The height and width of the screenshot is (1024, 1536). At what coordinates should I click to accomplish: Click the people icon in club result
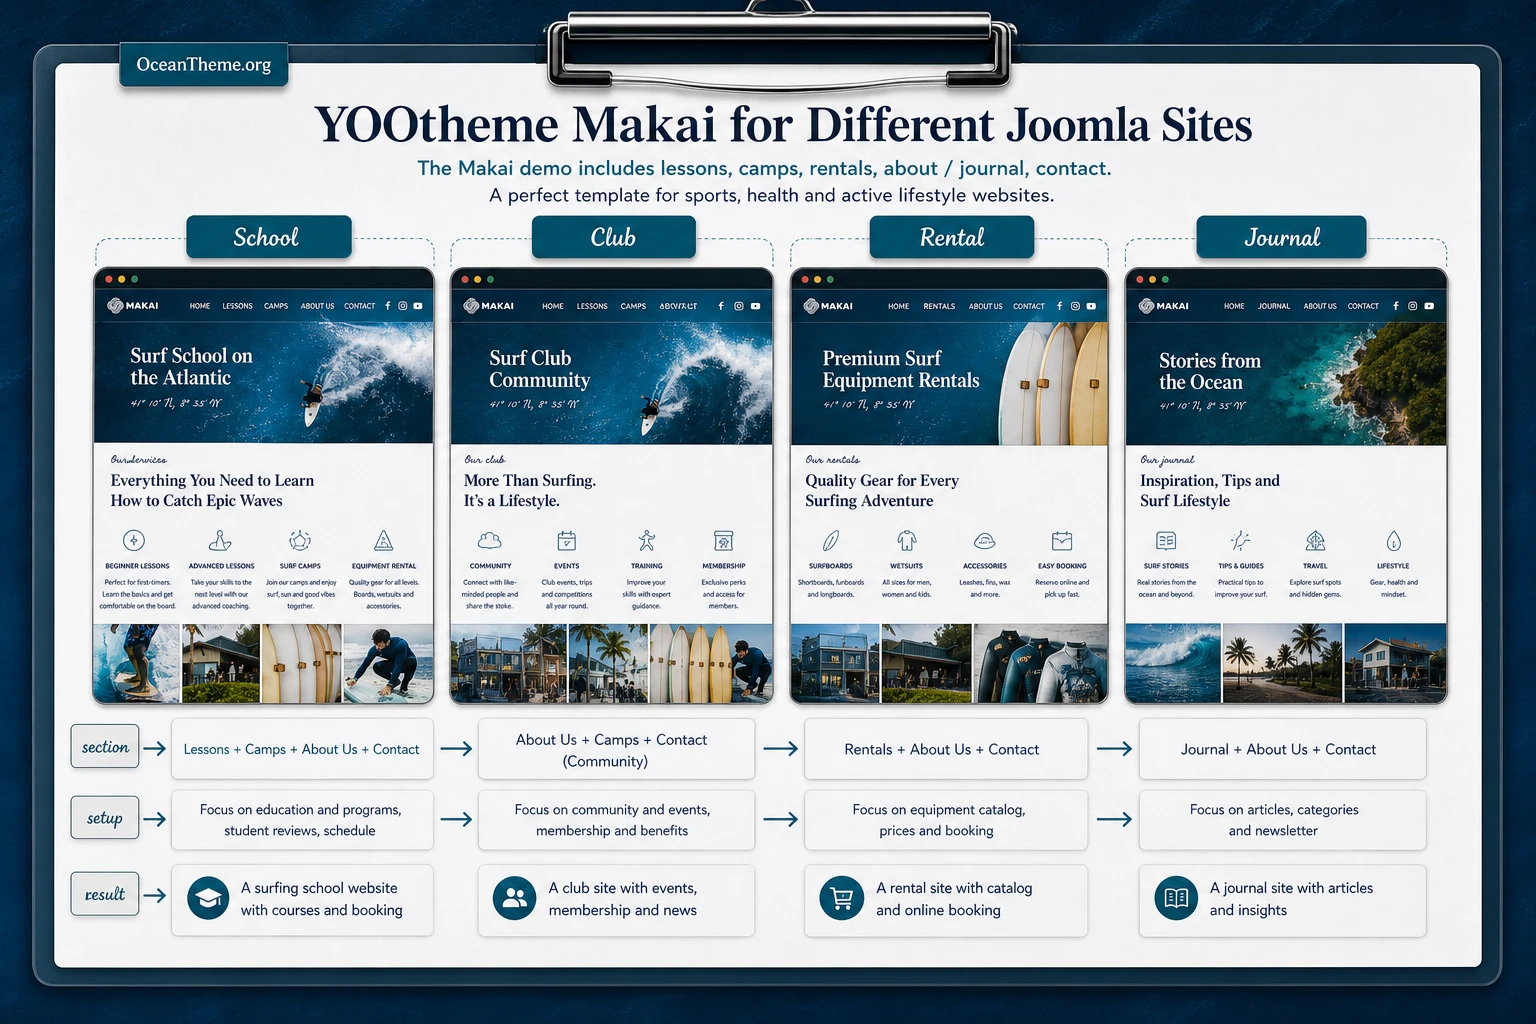[x=515, y=898]
